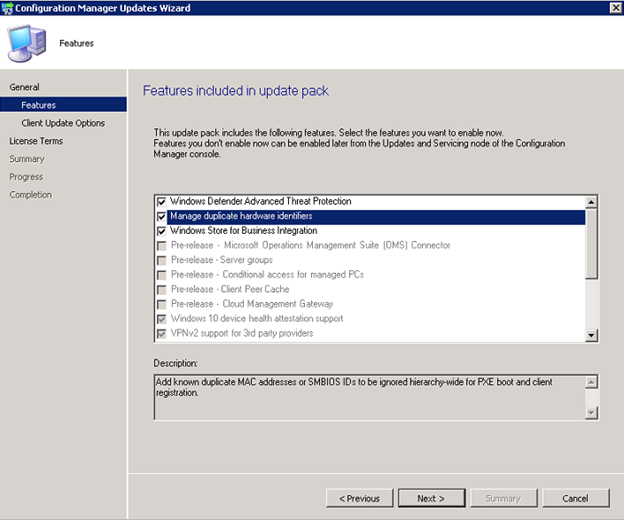
Task: Toggle VPNv2 support for 3rd party providers checkbox
Action: point(161,333)
